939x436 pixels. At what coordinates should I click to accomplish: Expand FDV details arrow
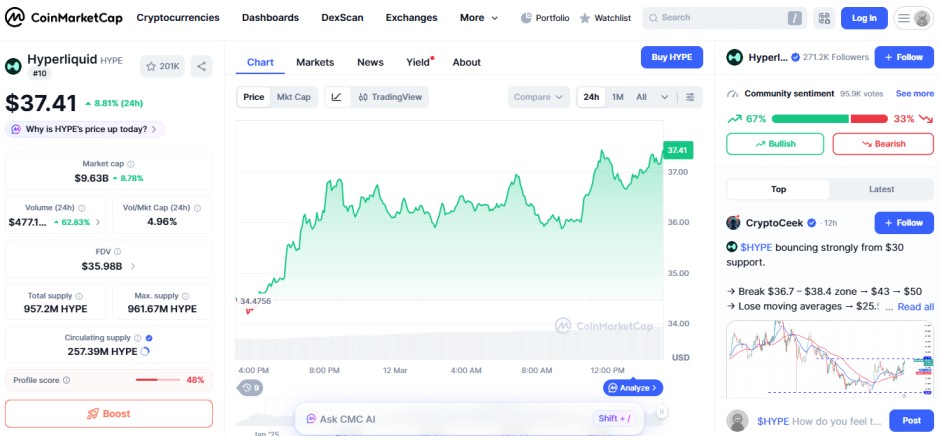click(x=133, y=267)
